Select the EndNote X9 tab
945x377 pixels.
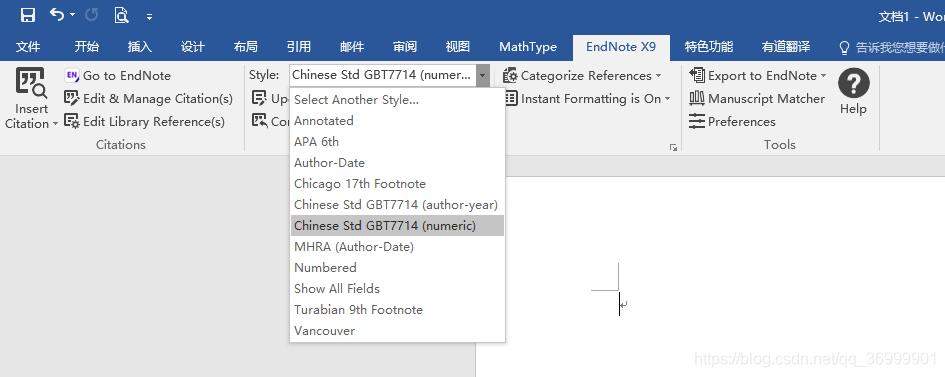[621, 47]
